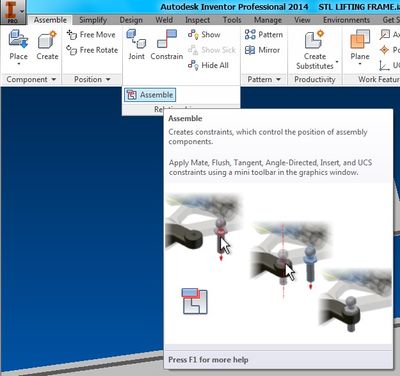Viewport: 400px width, 376px height.
Task: Click the Place component tool
Action: [x=18, y=44]
